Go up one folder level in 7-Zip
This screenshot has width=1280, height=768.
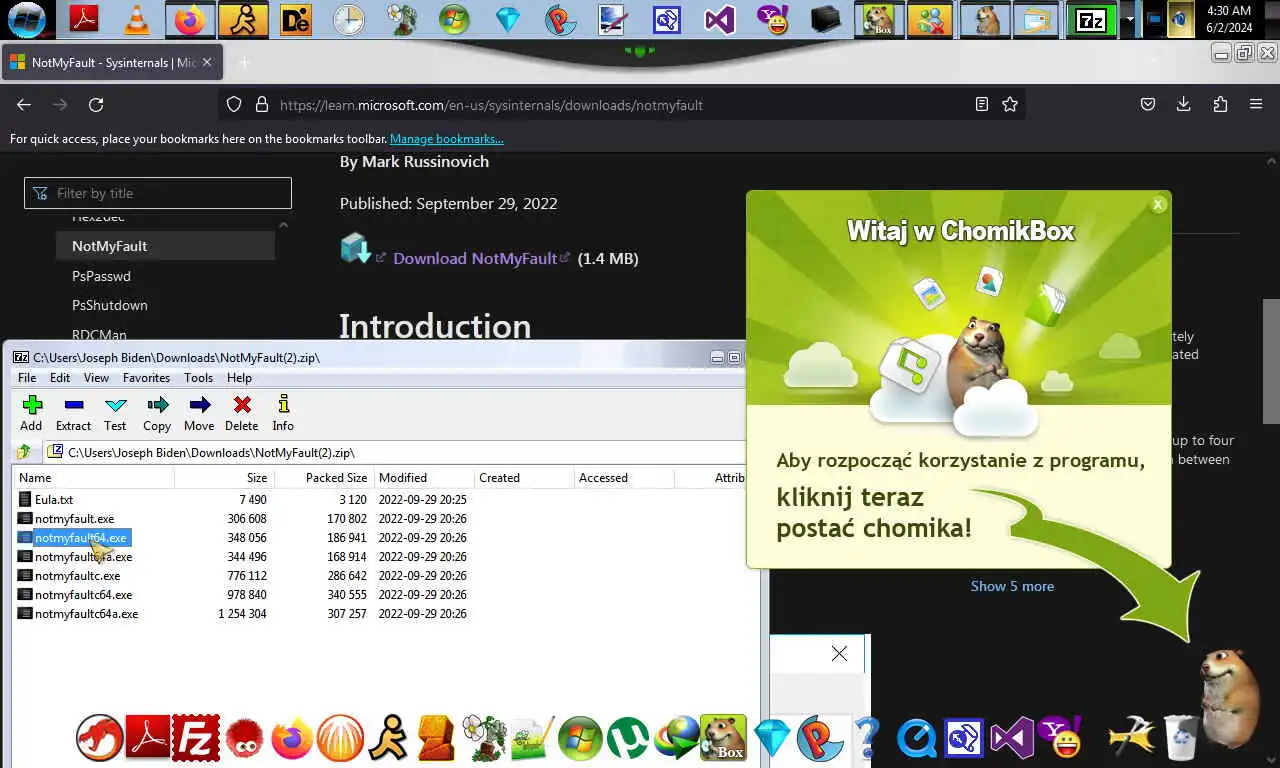[x=23, y=452]
